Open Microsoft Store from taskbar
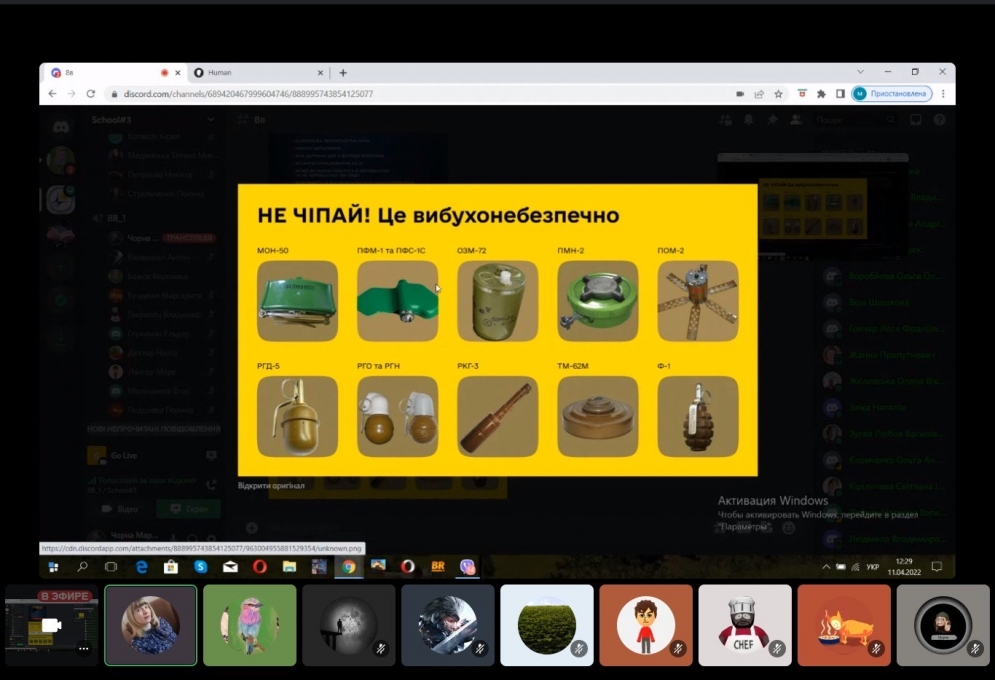 [x=171, y=567]
